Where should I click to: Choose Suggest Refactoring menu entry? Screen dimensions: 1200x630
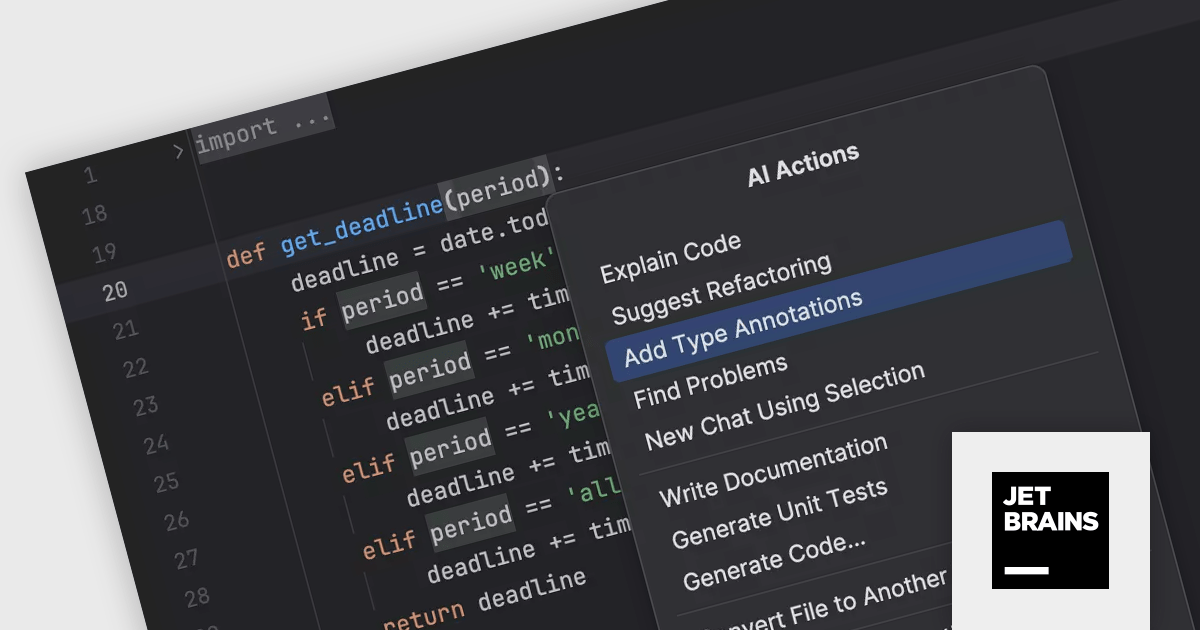(721, 288)
